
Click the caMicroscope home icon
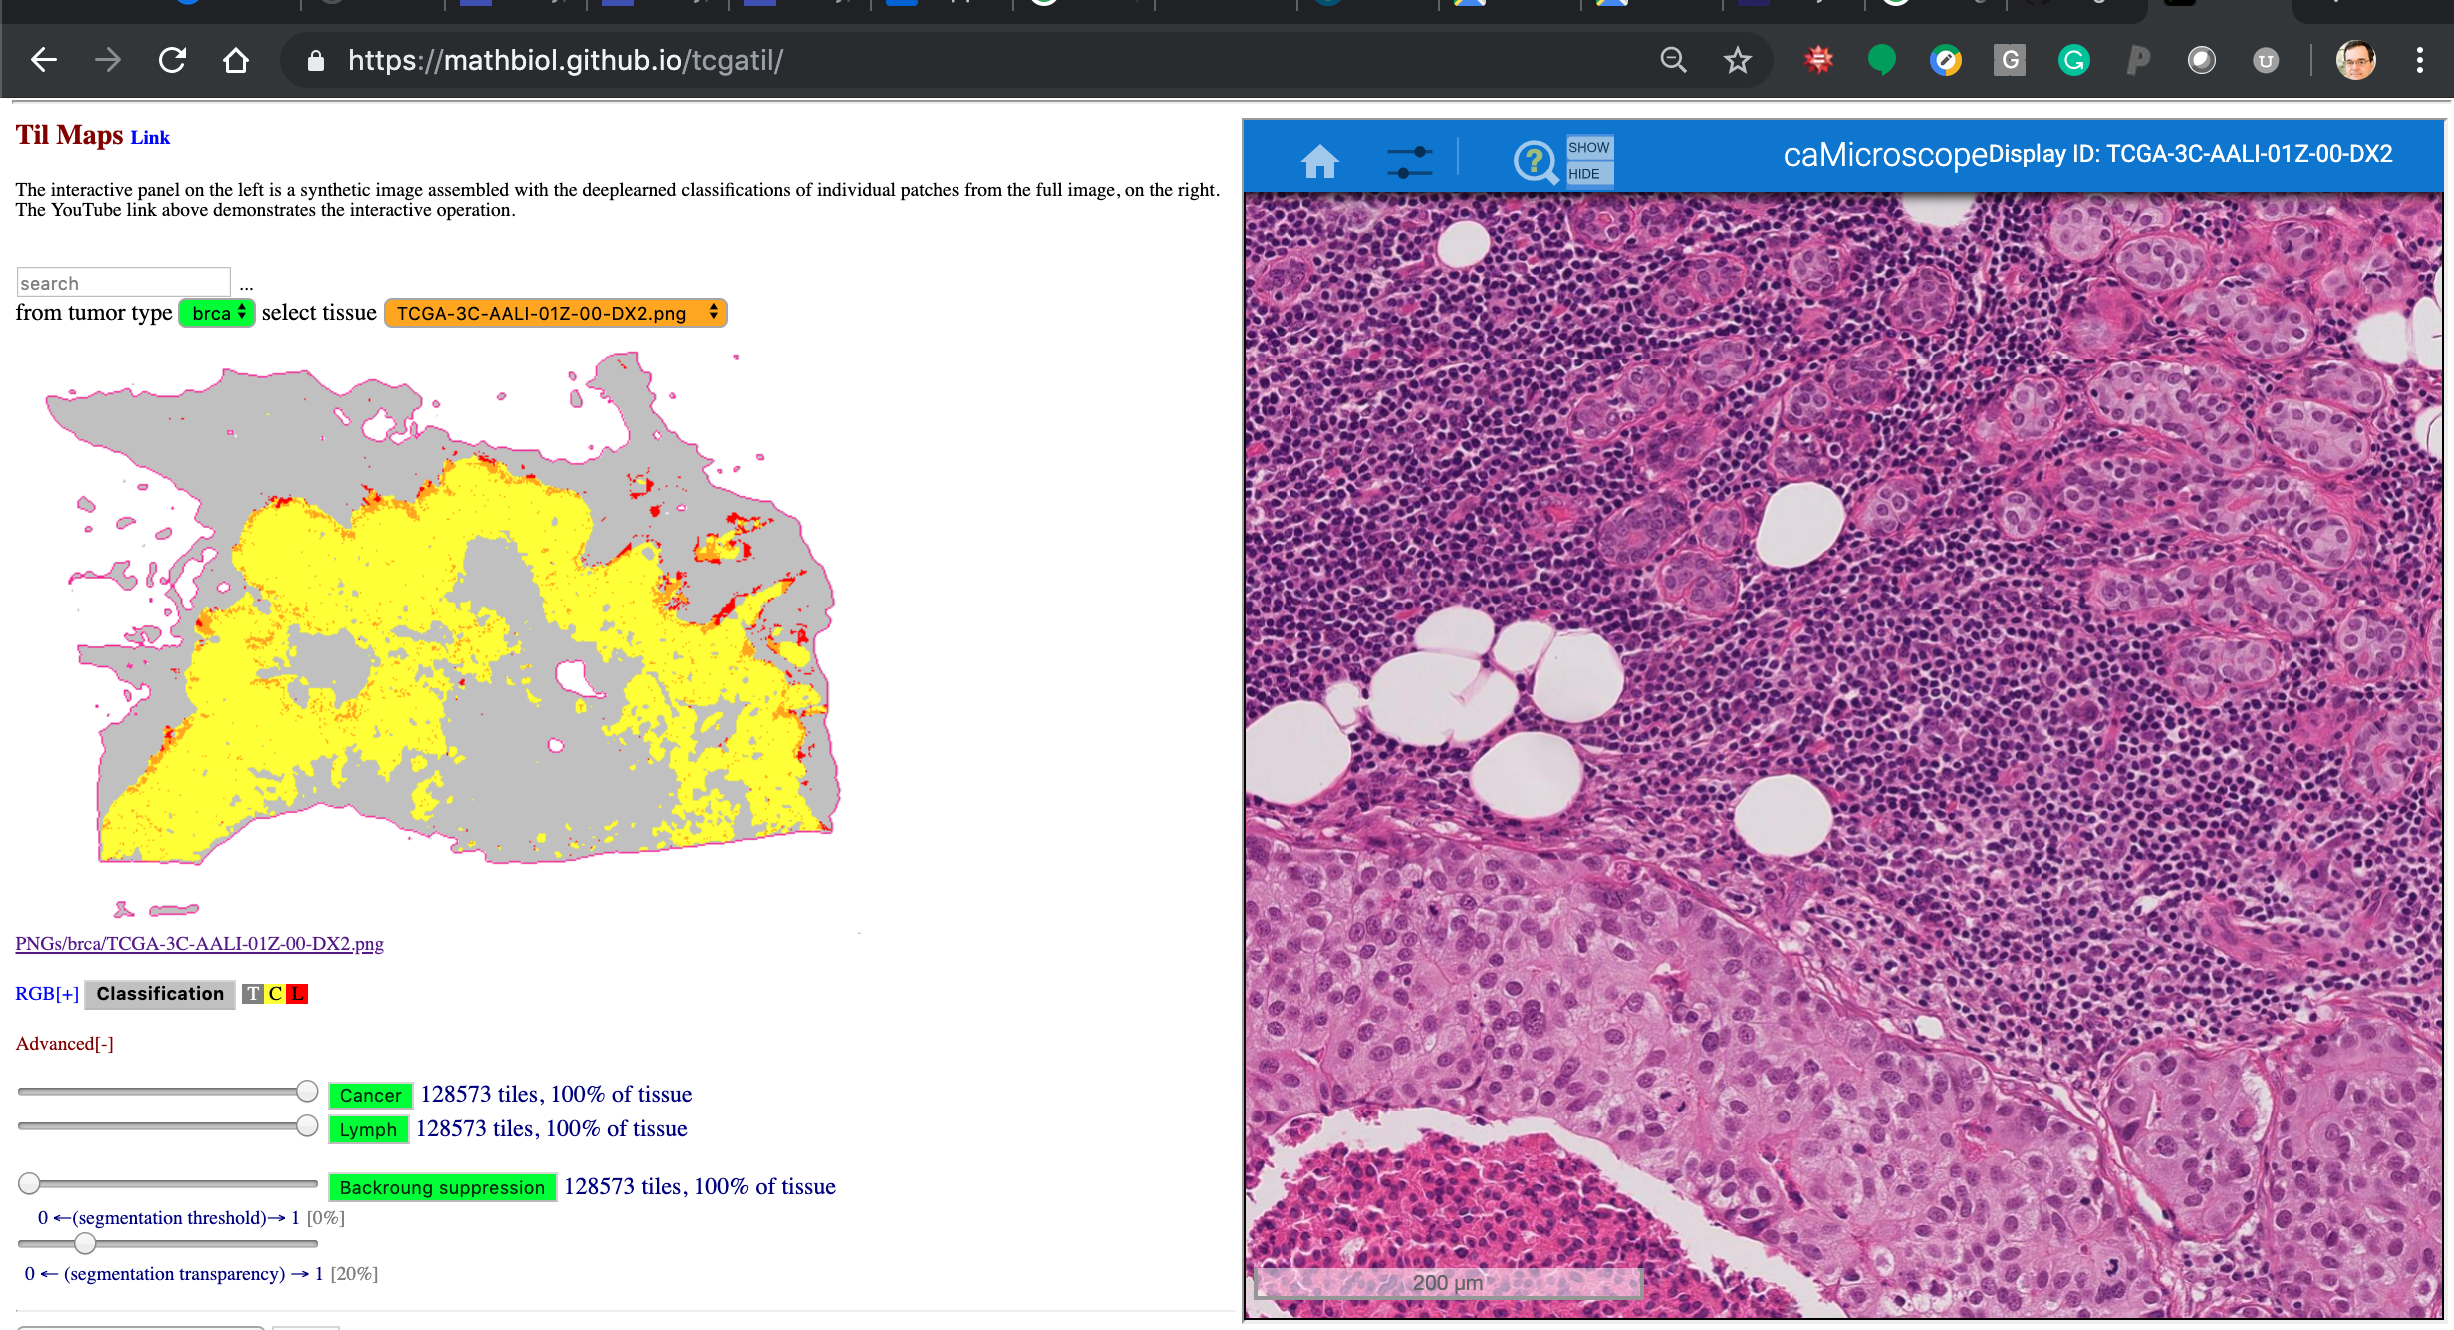pos(1319,160)
